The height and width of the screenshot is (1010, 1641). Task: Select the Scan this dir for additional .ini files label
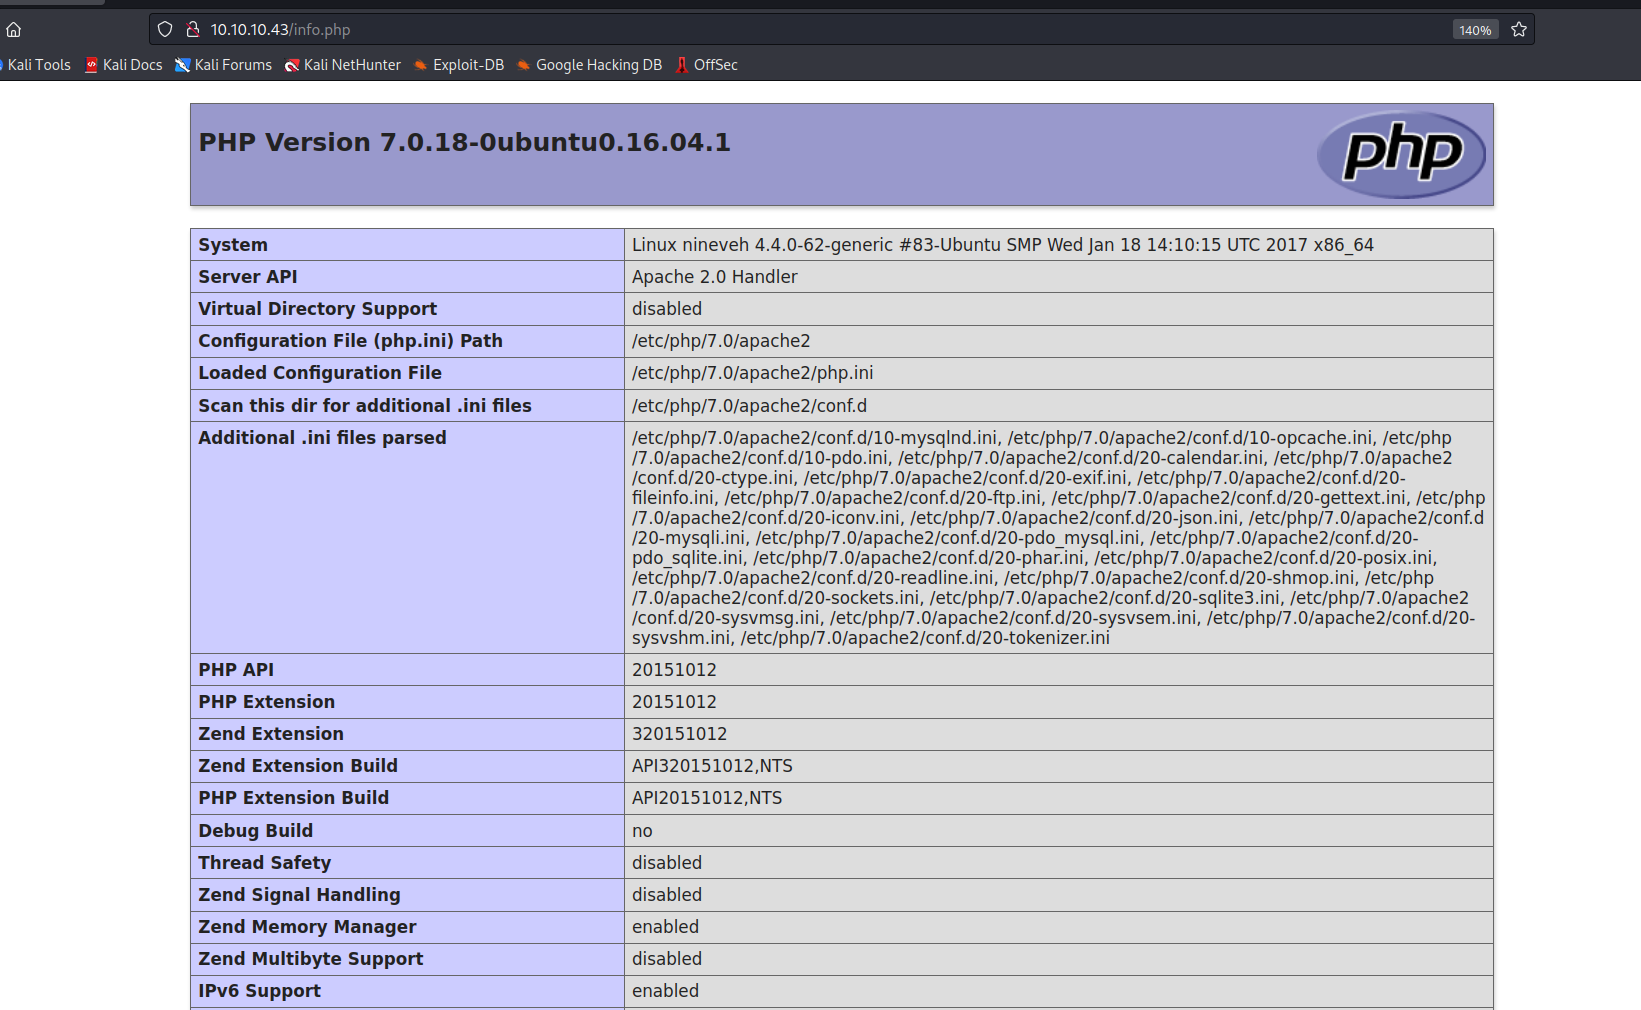pos(365,406)
